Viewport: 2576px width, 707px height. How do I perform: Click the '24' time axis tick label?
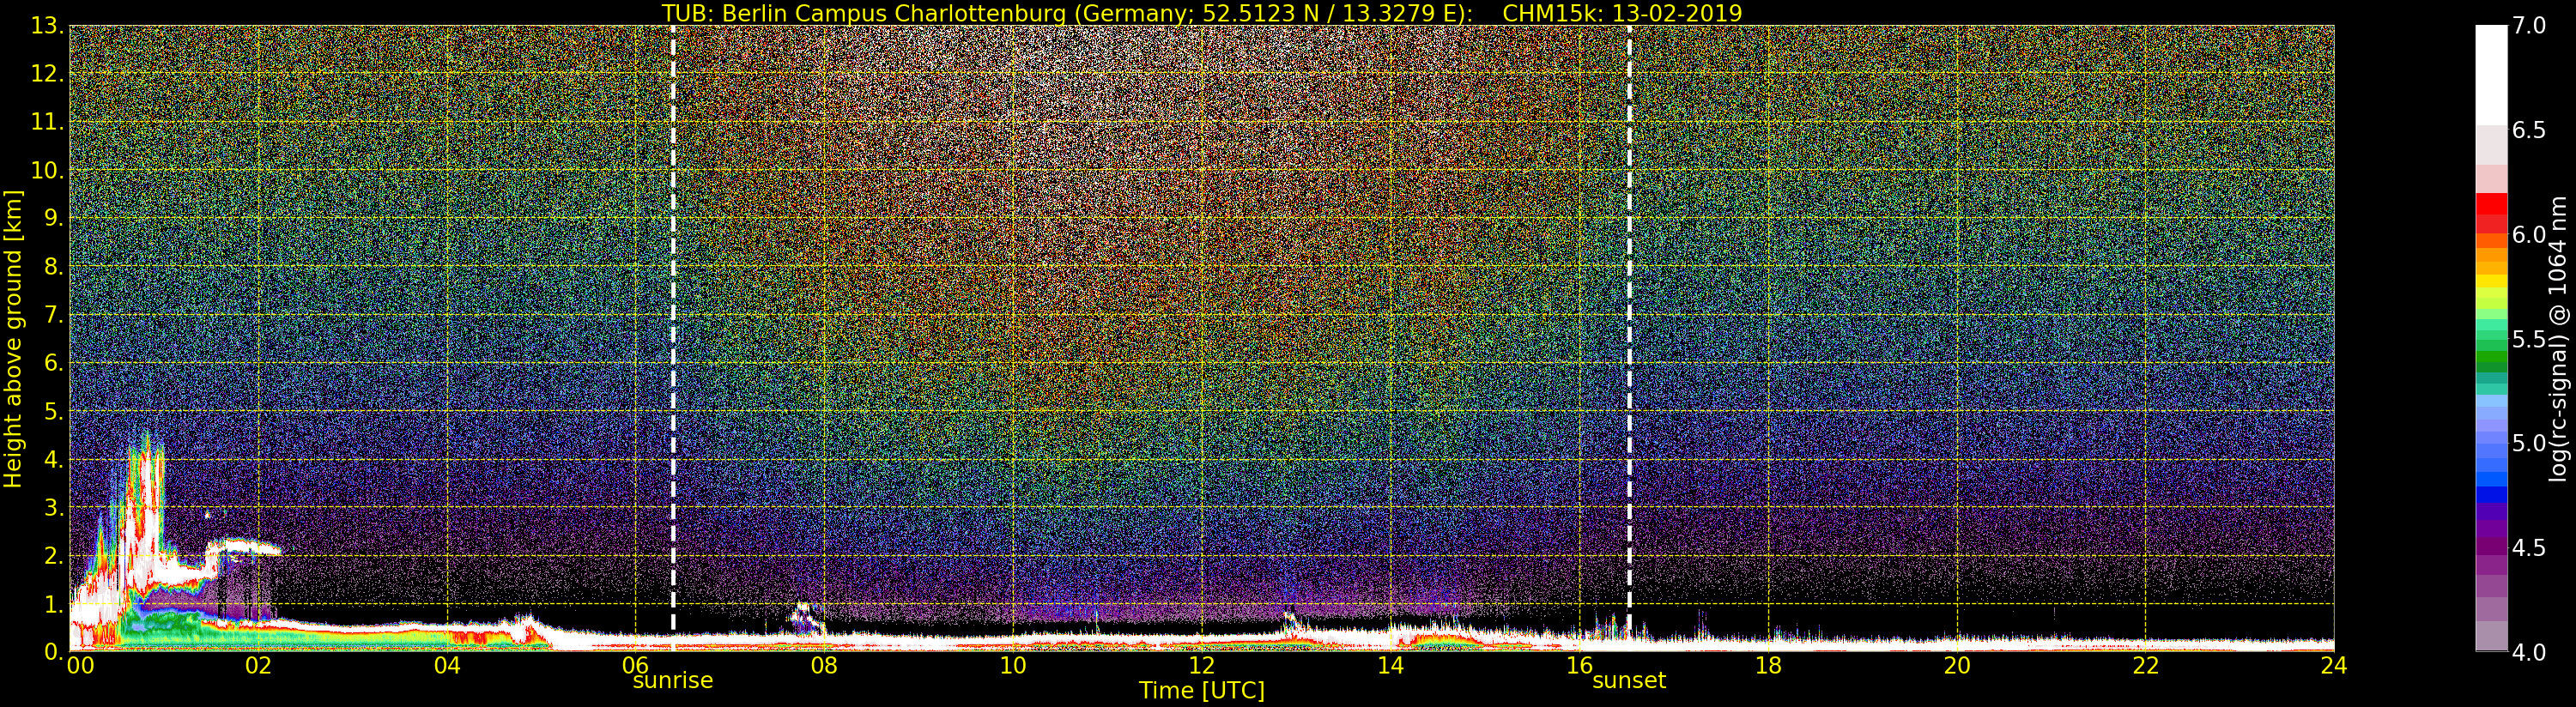click(x=2334, y=666)
